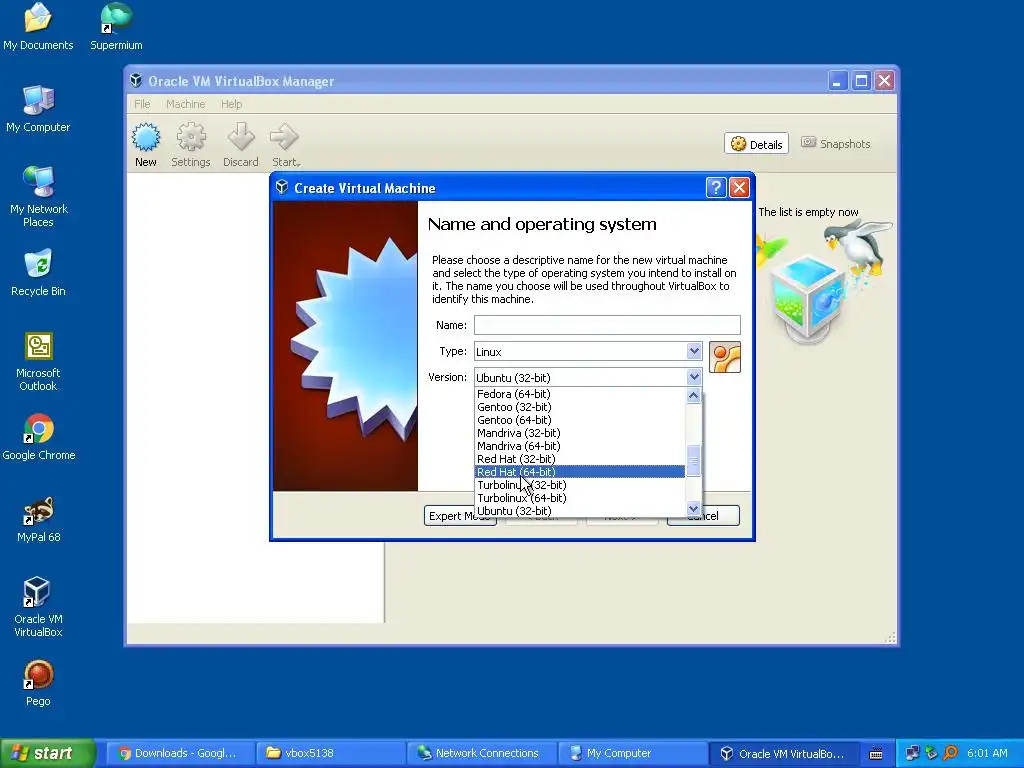This screenshot has height=768, width=1024.
Task: Click the version list scroll down arrow
Action: pos(694,508)
